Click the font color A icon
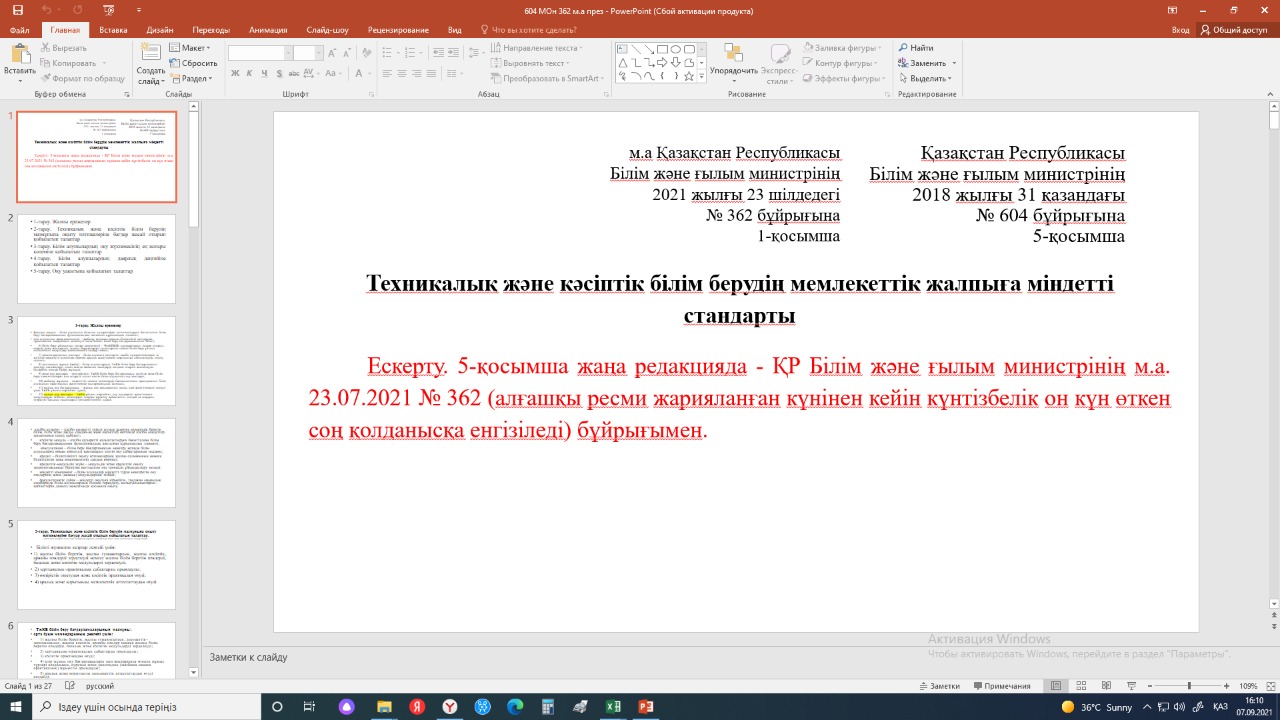The width and height of the screenshot is (1280, 720). click(359, 73)
